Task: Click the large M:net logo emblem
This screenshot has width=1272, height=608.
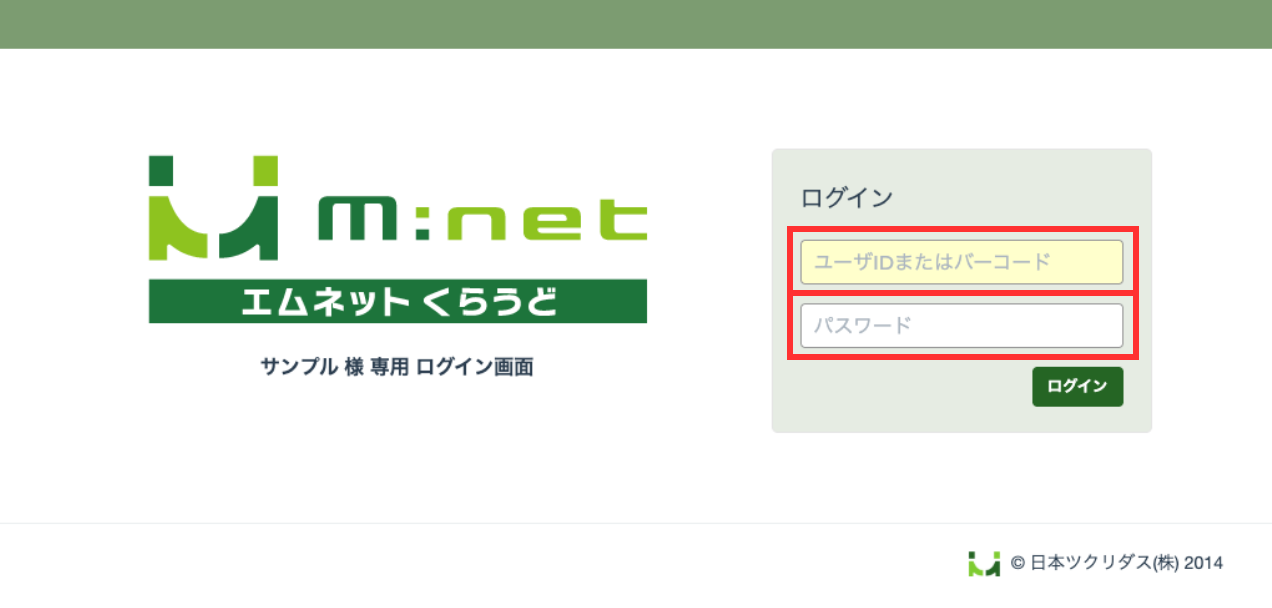Action: point(213,207)
